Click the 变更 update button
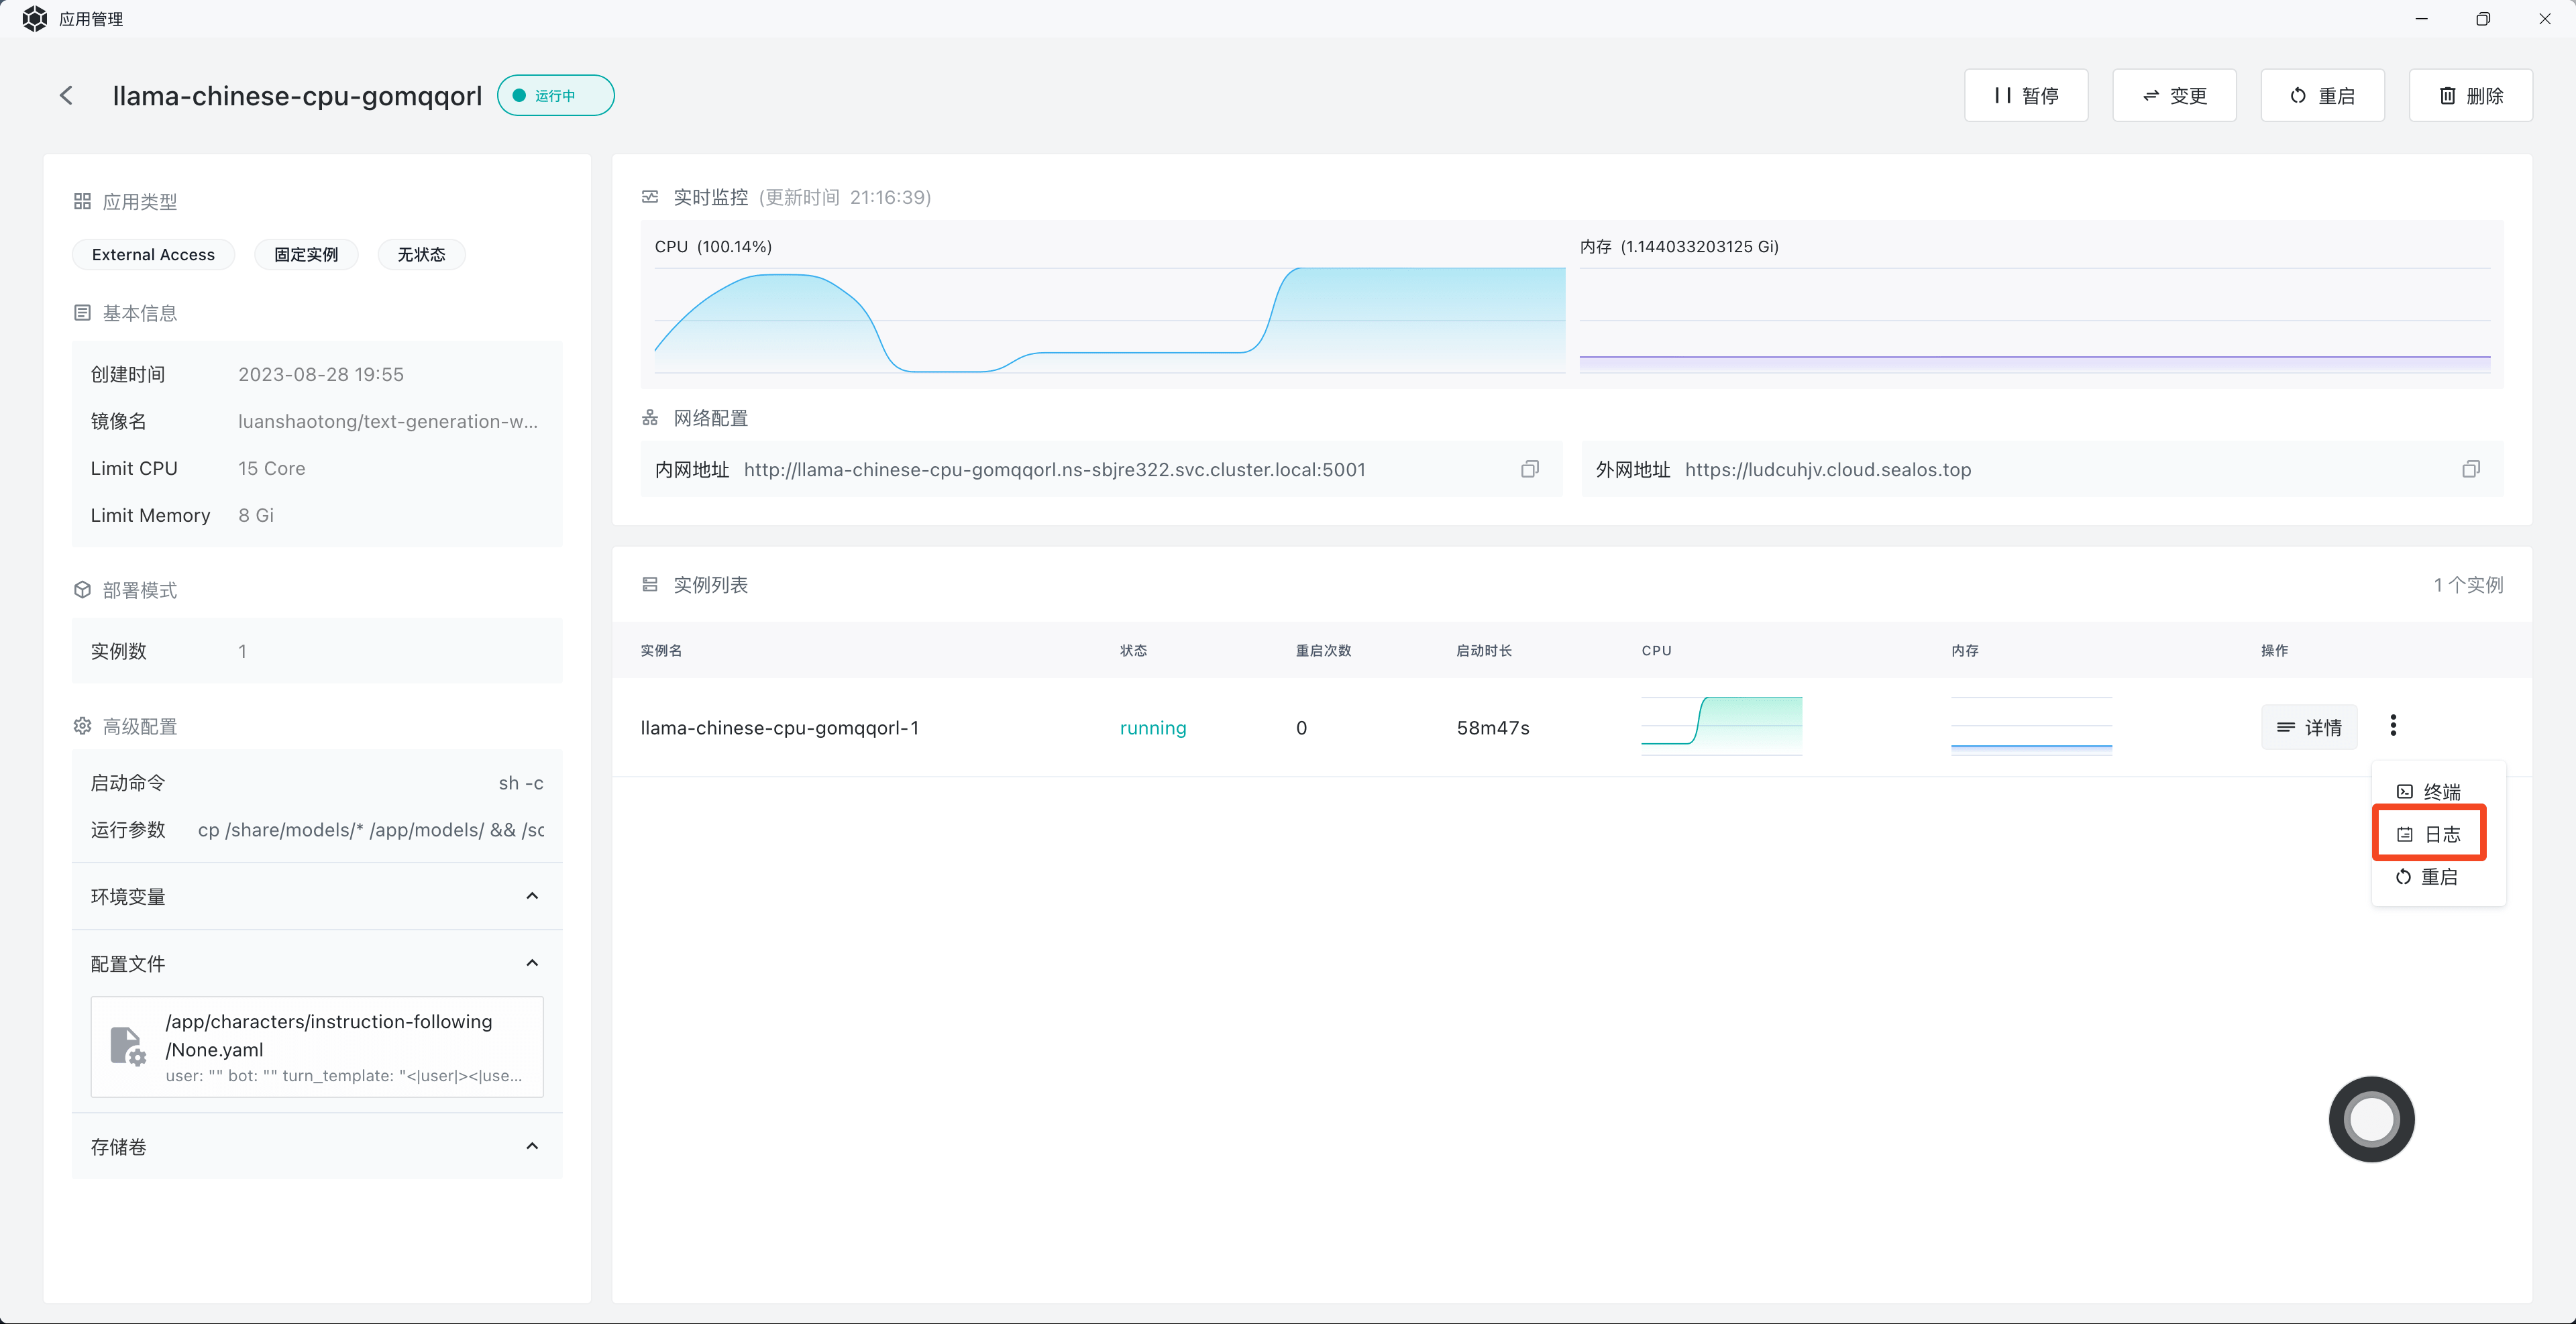The image size is (2576, 1324). coord(2174,96)
